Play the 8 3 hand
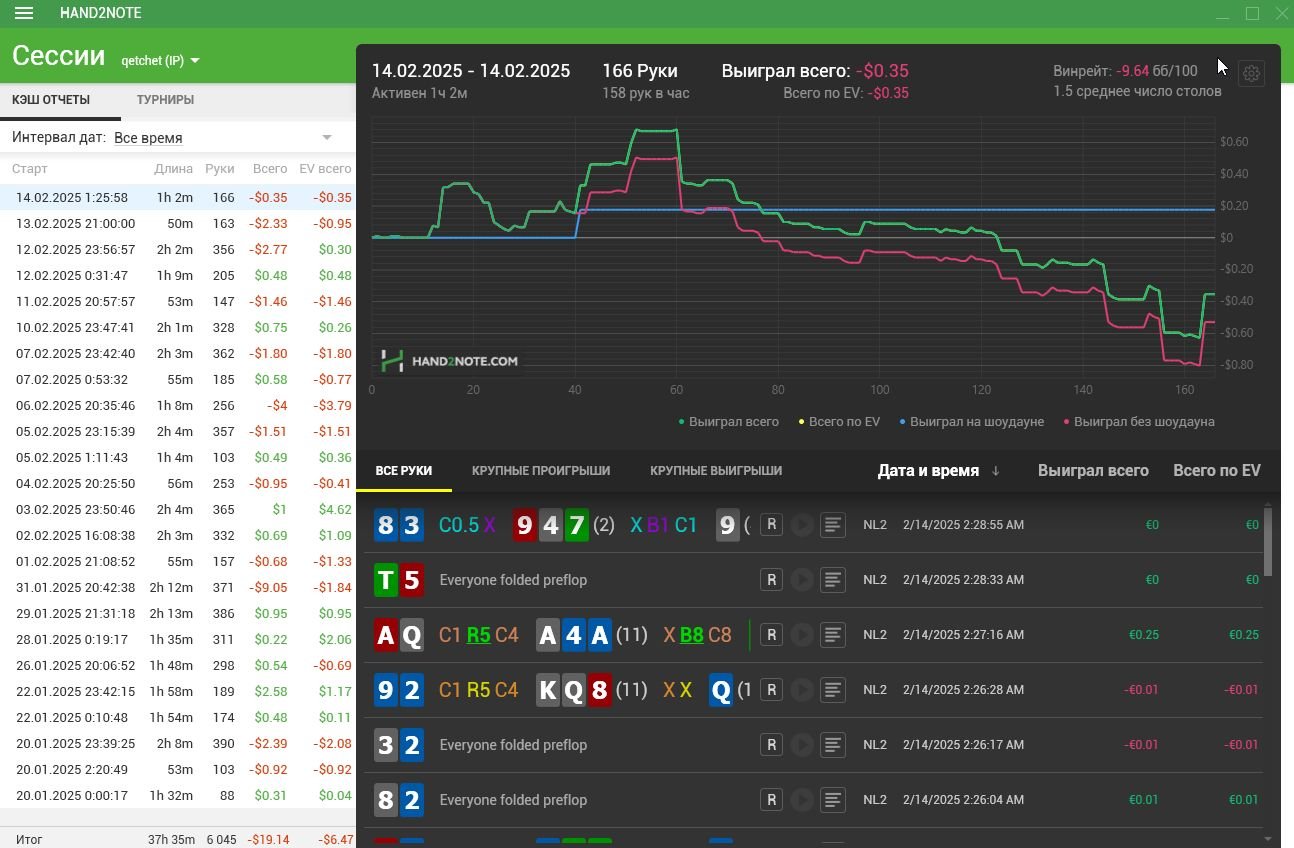1294x848 pixels. [802, 525]
